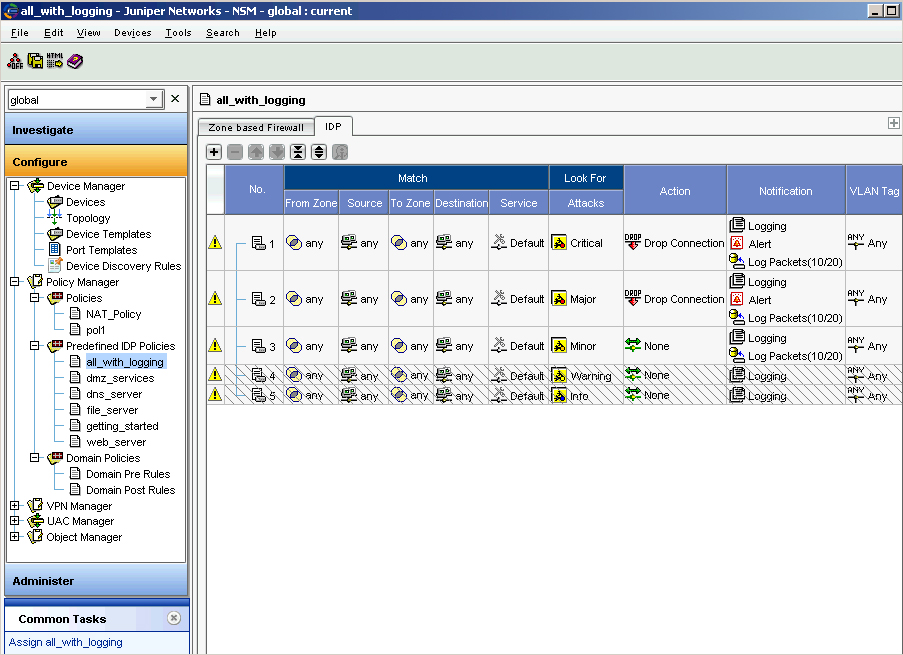Image resolution: width=903 pixels, height=655 pixels.
Task: Select NAT_Policy in the Policies tree
Action: [113, 314]
